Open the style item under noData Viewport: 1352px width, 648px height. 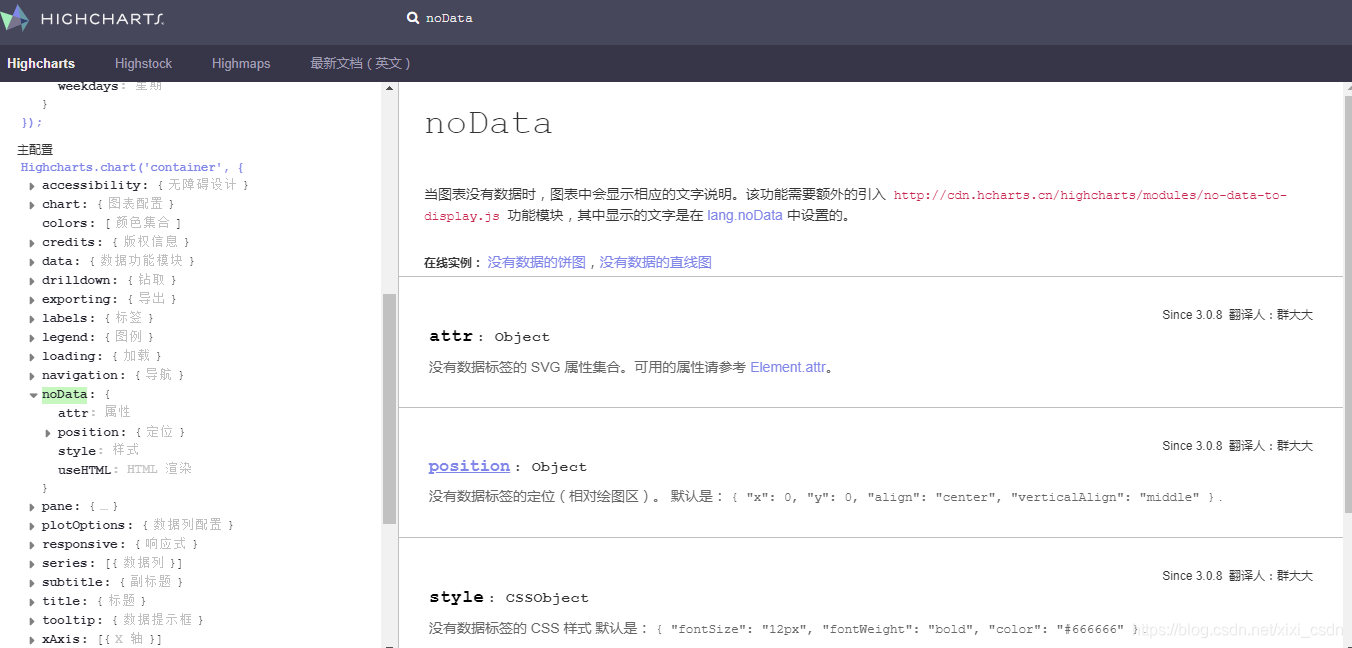[x=77, y=450]
